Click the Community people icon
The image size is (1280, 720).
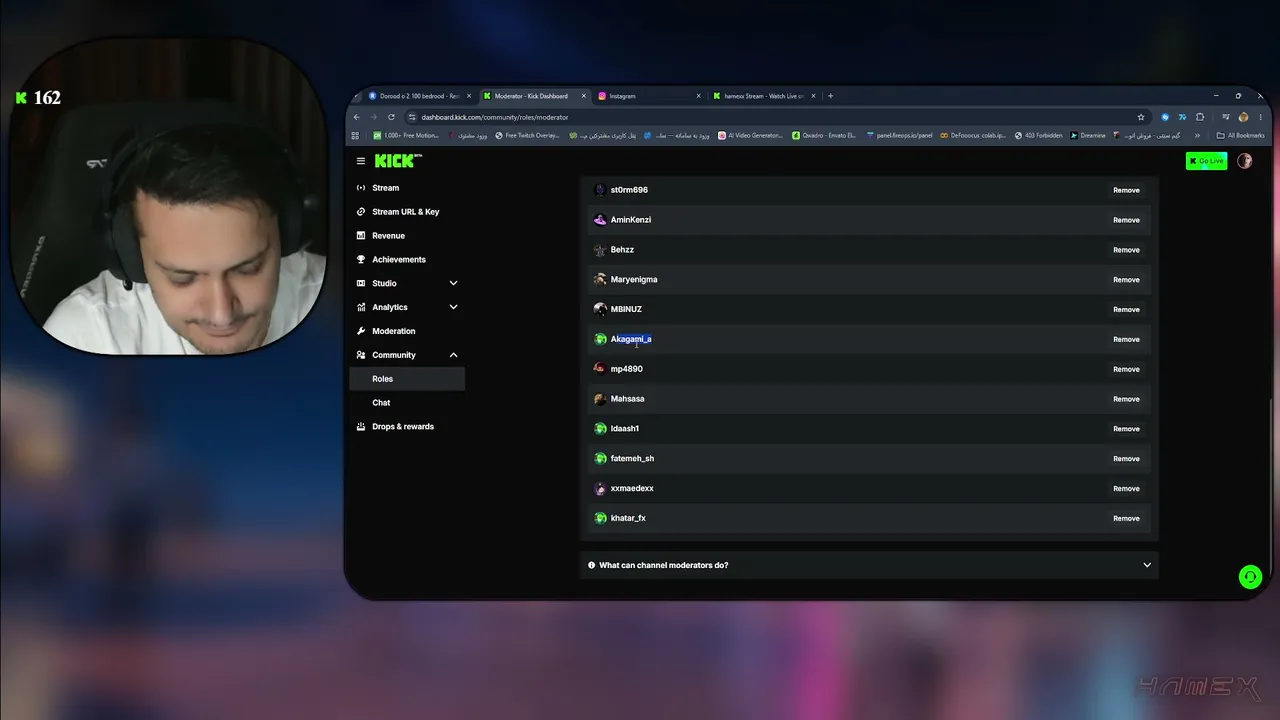[361, 355]
